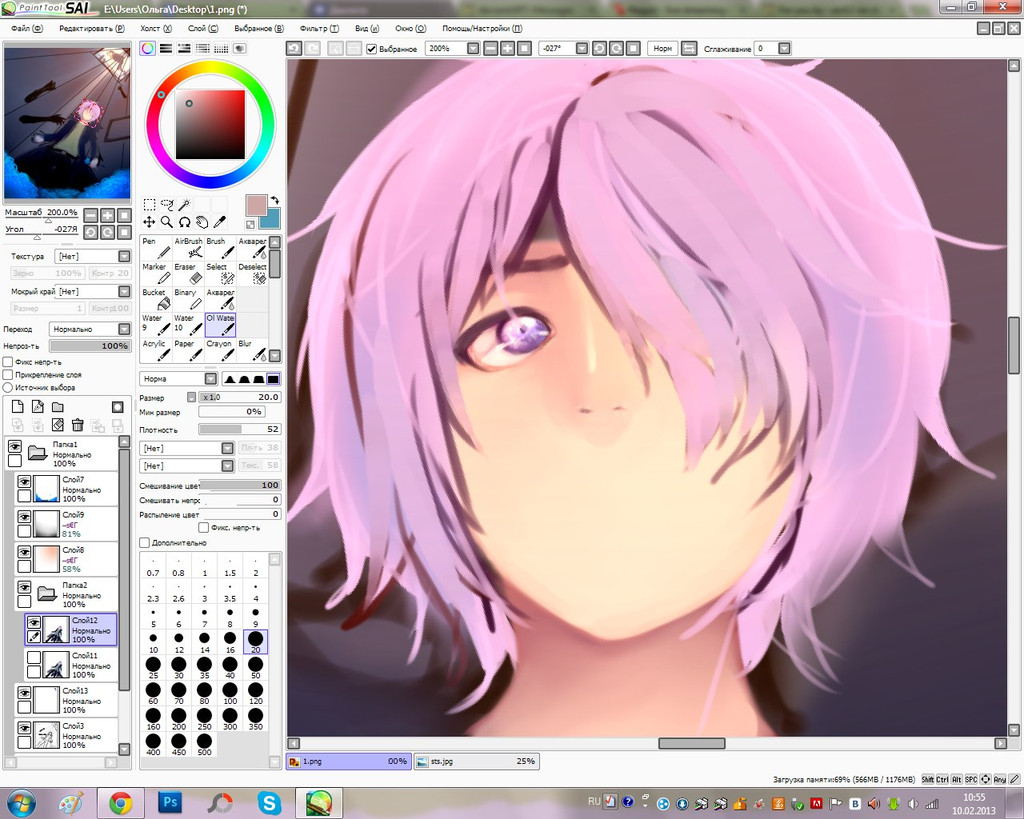The height and width of the screenshot is (819, 1024).
Task: Select the Binary pen tool
Action: 188,299
